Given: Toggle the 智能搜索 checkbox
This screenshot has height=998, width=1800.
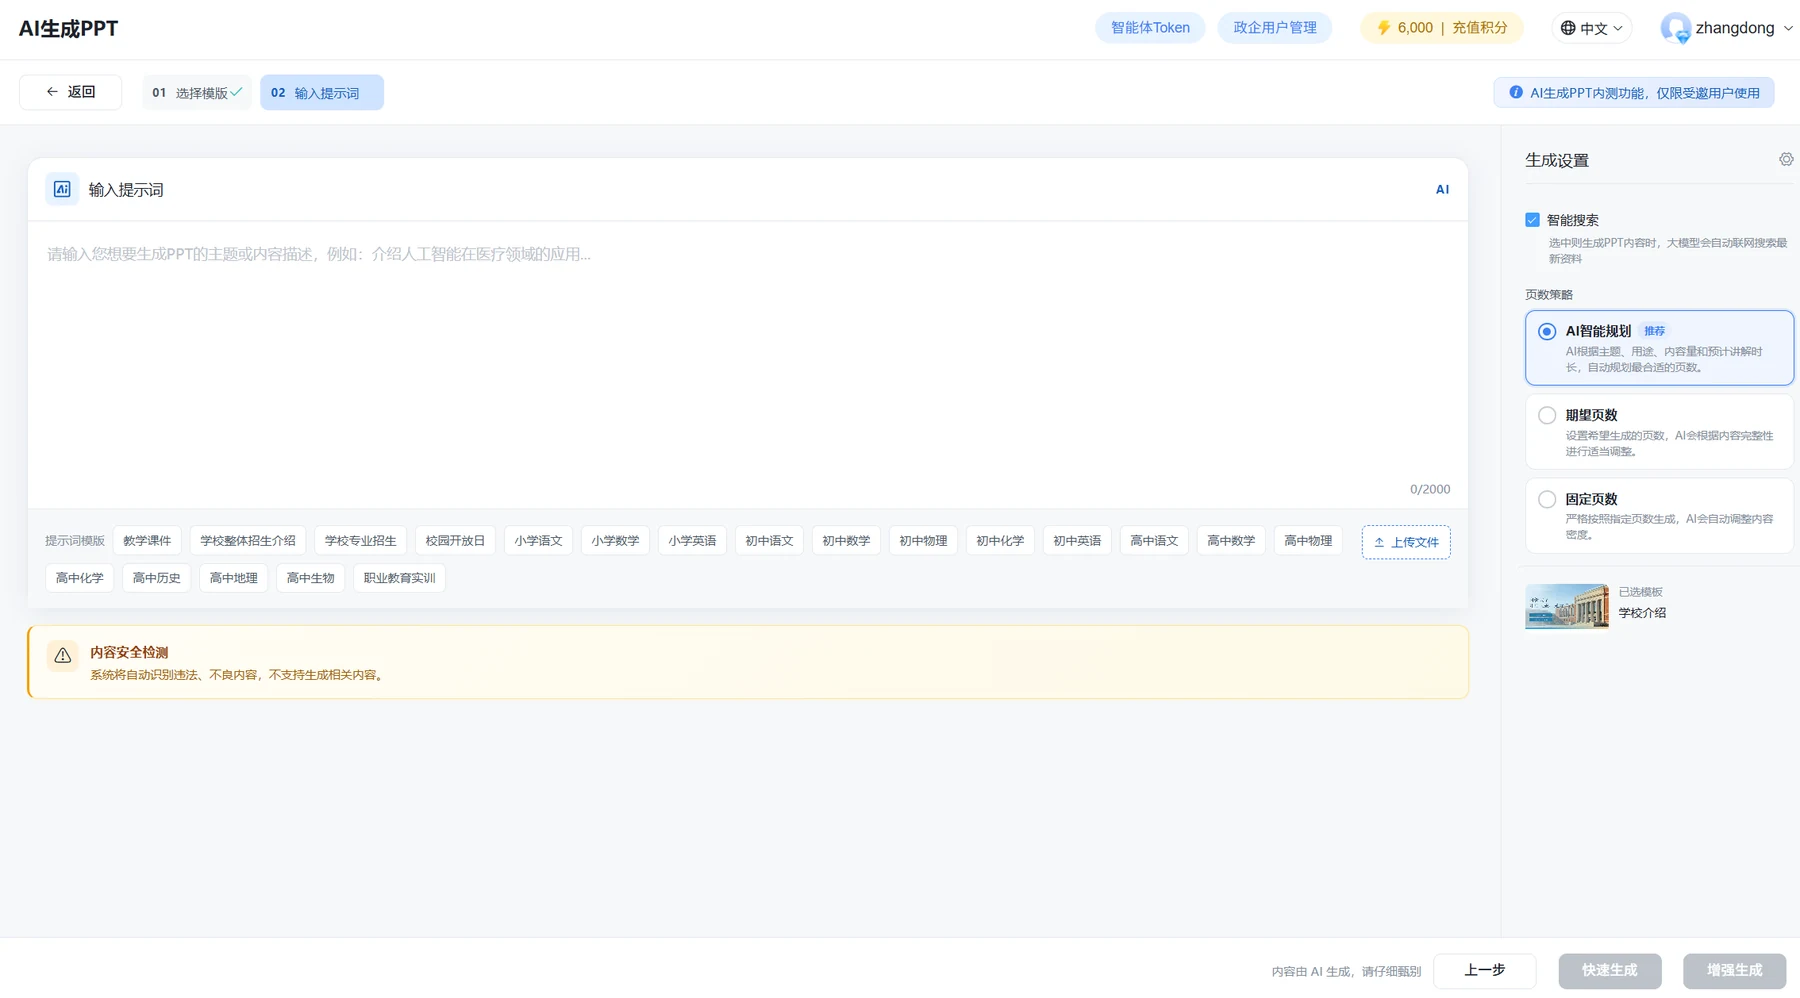Looking at the screenshot, I should [x=1532, y=220].
